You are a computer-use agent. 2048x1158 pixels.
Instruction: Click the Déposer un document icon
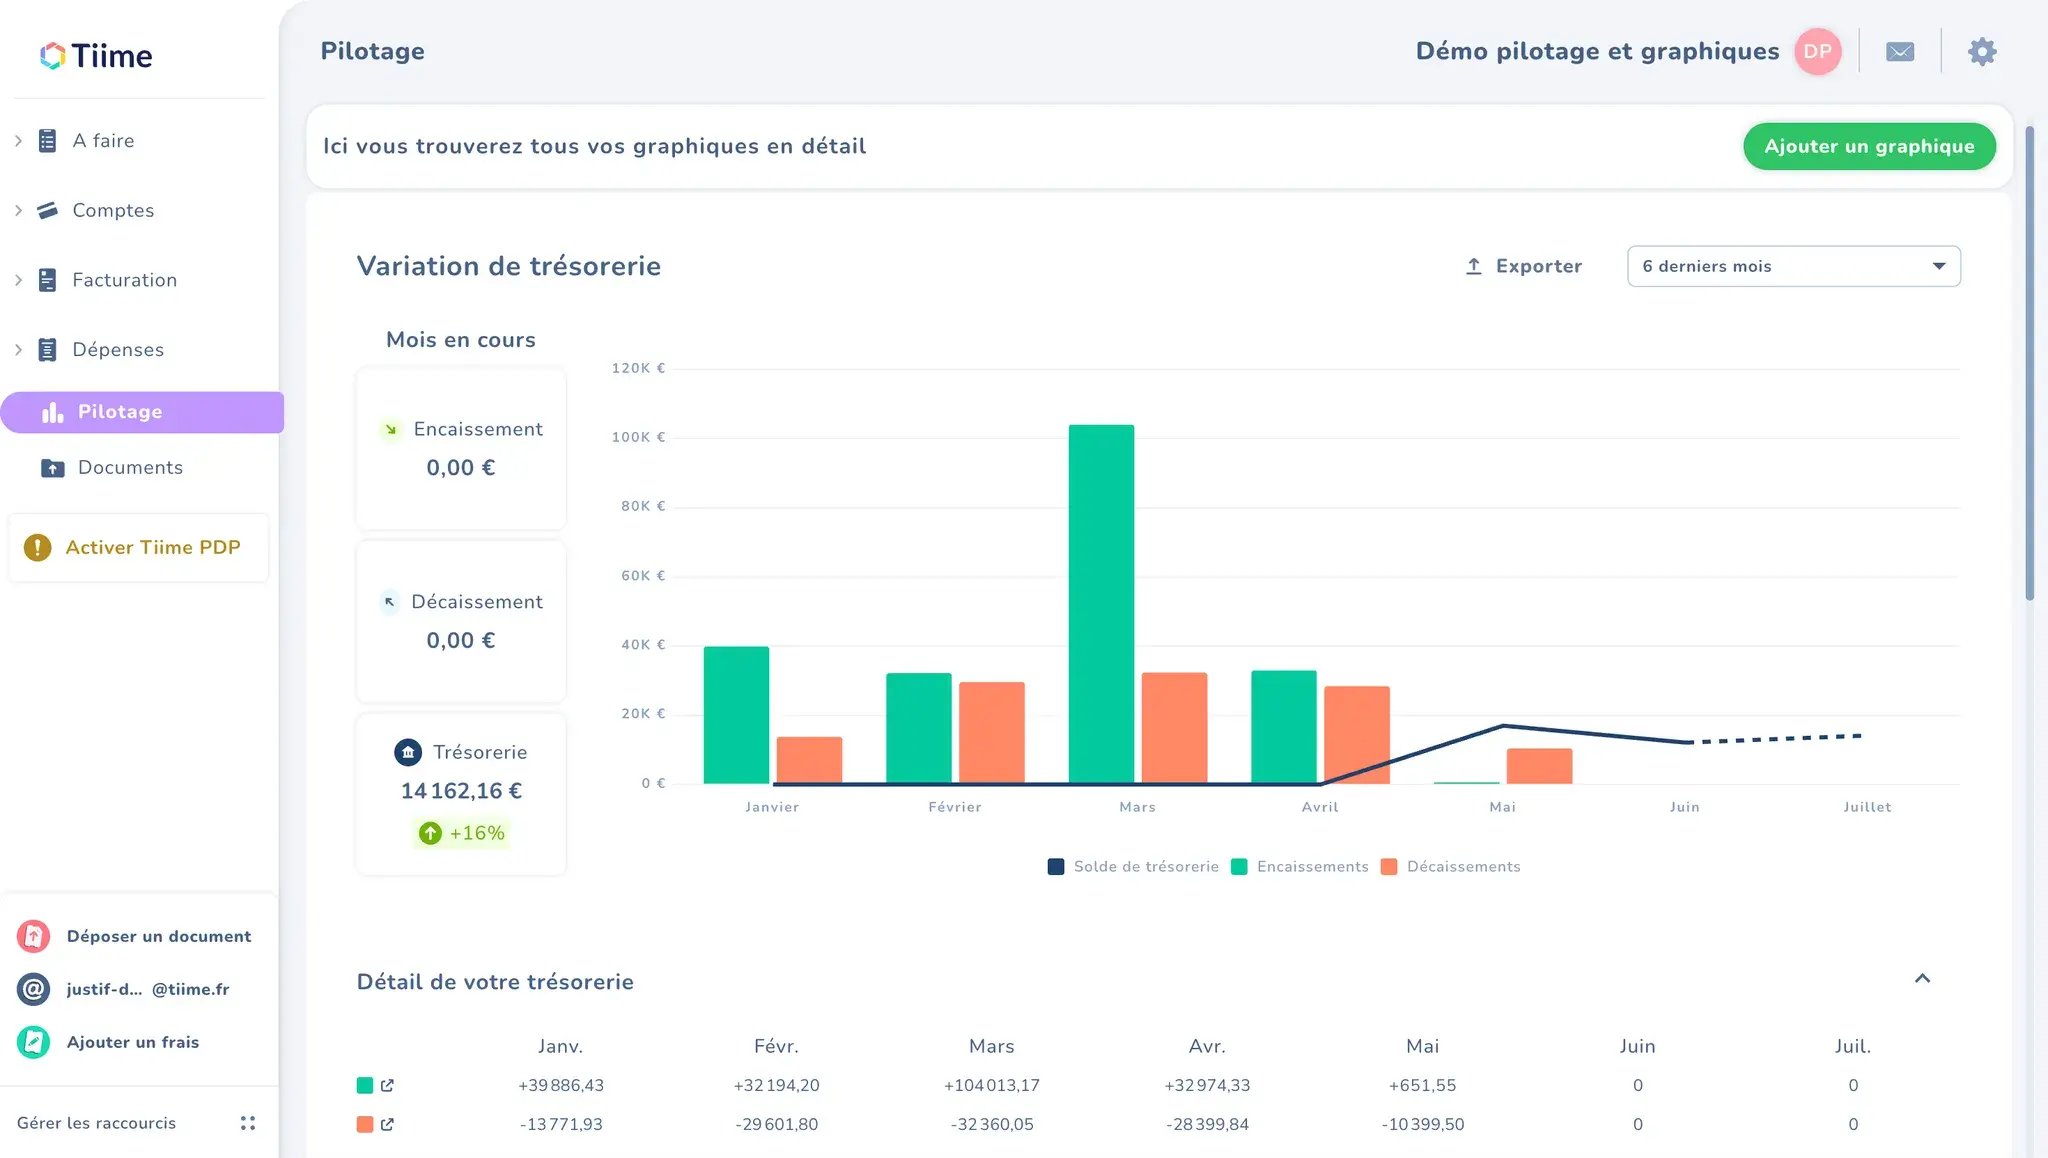(x=33, y=936)
